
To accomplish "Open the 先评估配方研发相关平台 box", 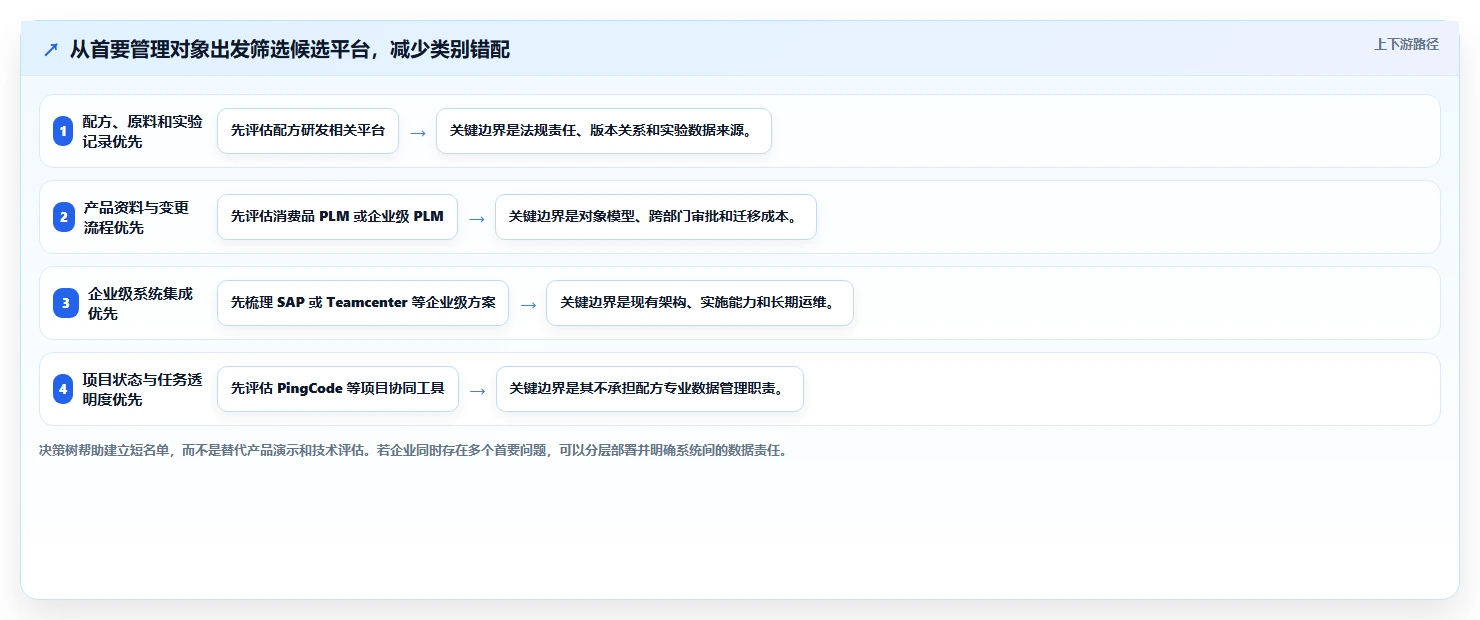I will (x=308, y=131).
